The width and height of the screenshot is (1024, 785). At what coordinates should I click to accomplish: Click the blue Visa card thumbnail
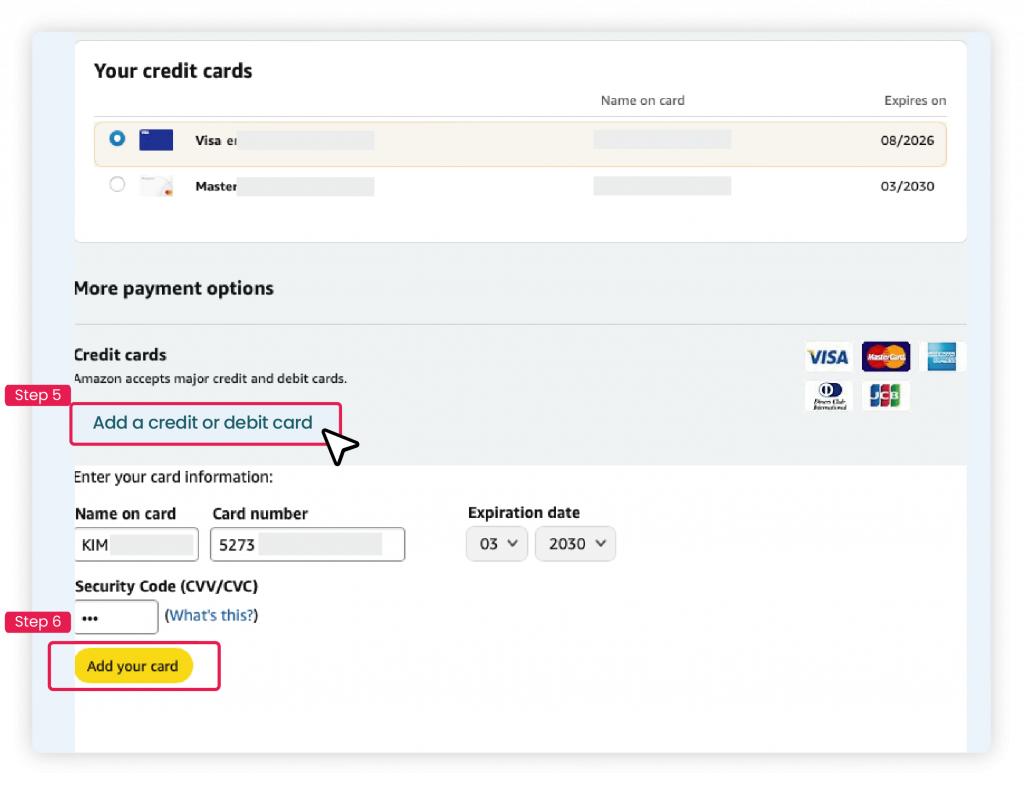156,140
